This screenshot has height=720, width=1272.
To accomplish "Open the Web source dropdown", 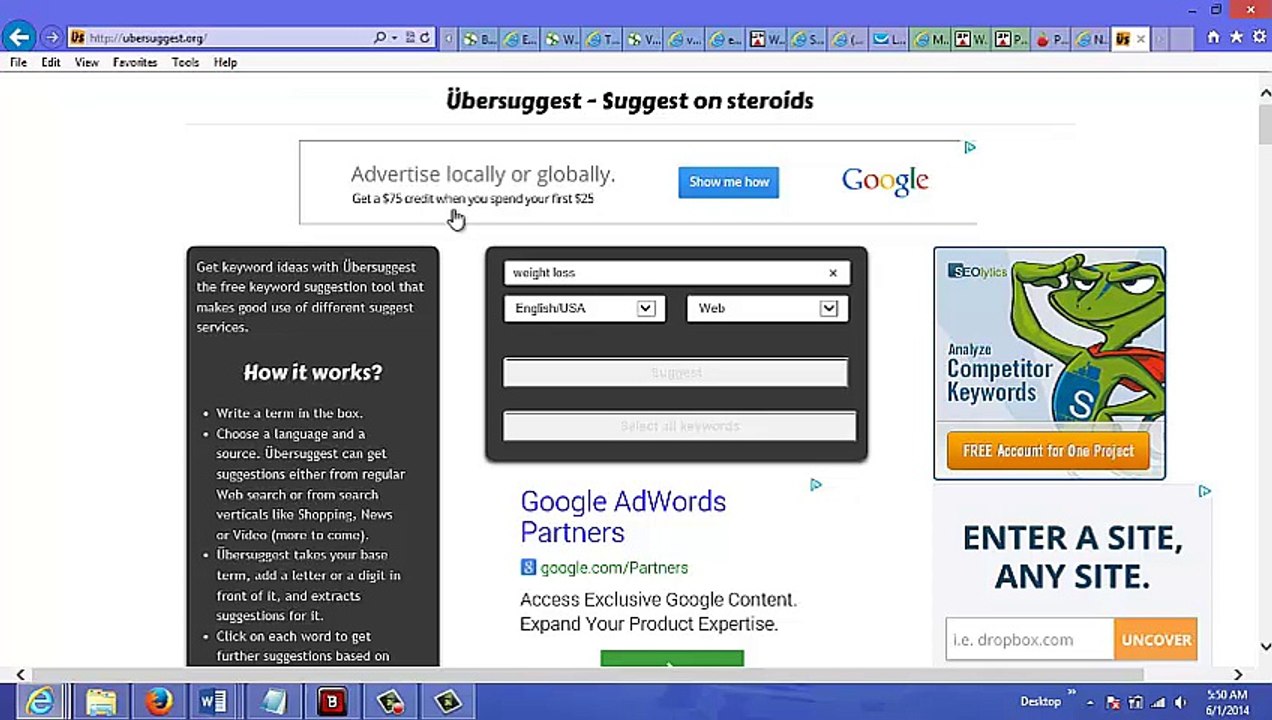I will point(767,309).
